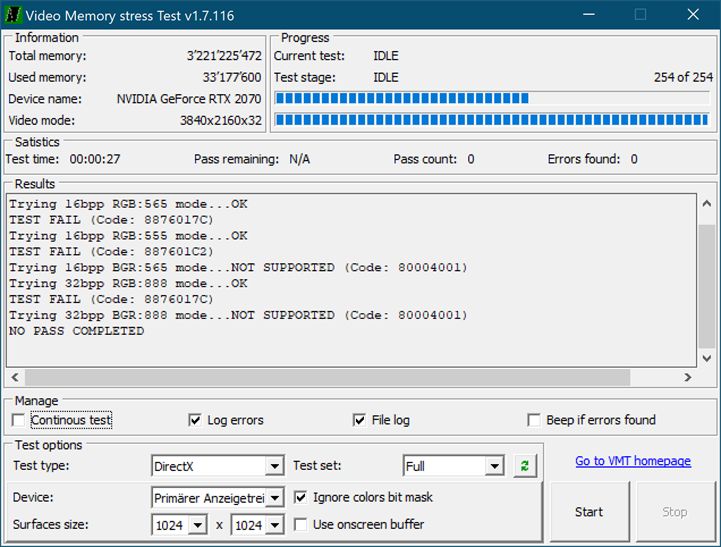Click the results scroll right arrow
The width and height of the screenshot is (721, 547).
(x=688, y=377)
